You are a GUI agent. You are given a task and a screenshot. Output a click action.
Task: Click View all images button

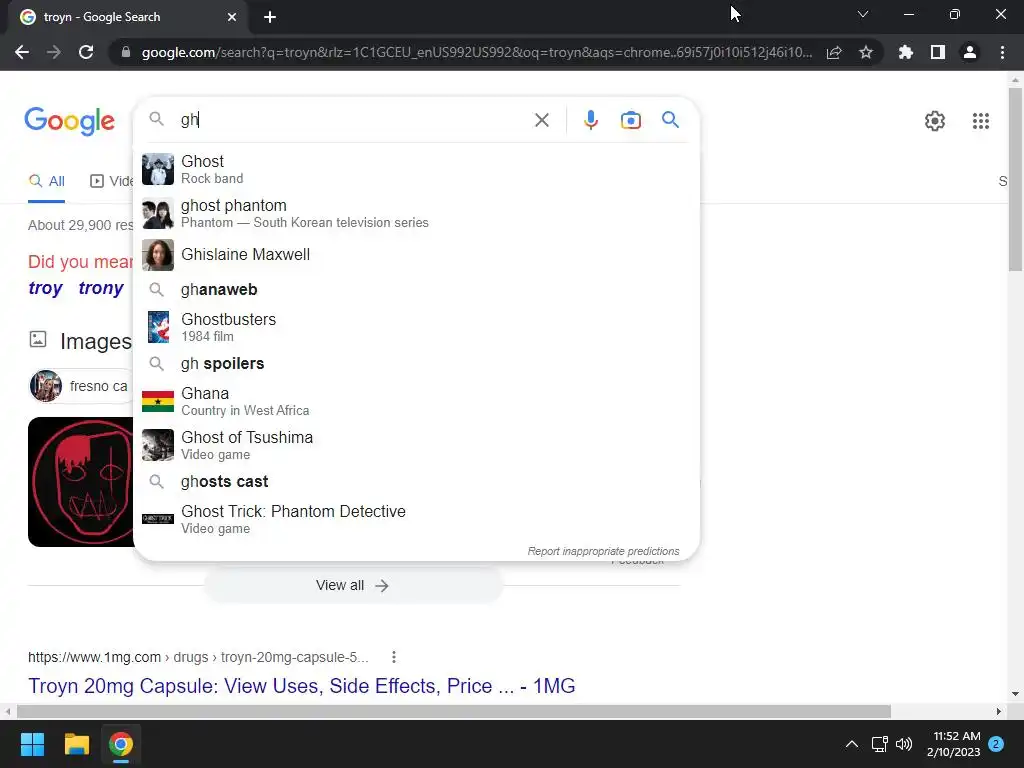(353, 585)
